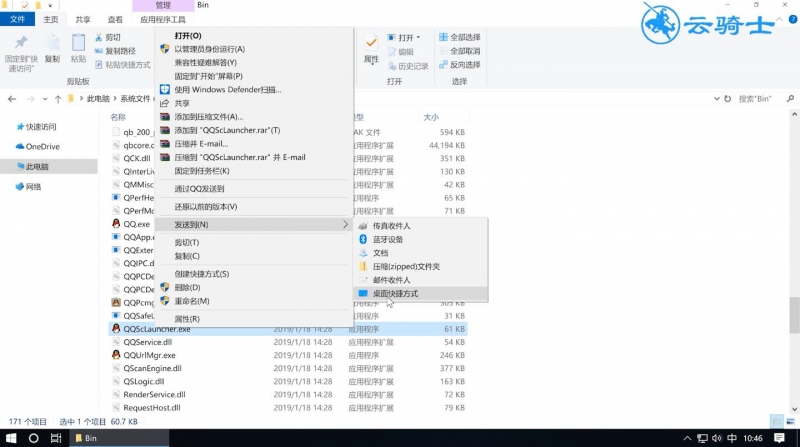
Task: Switch to the 共享 (Share) tab
Action: [x=83, y=19]
